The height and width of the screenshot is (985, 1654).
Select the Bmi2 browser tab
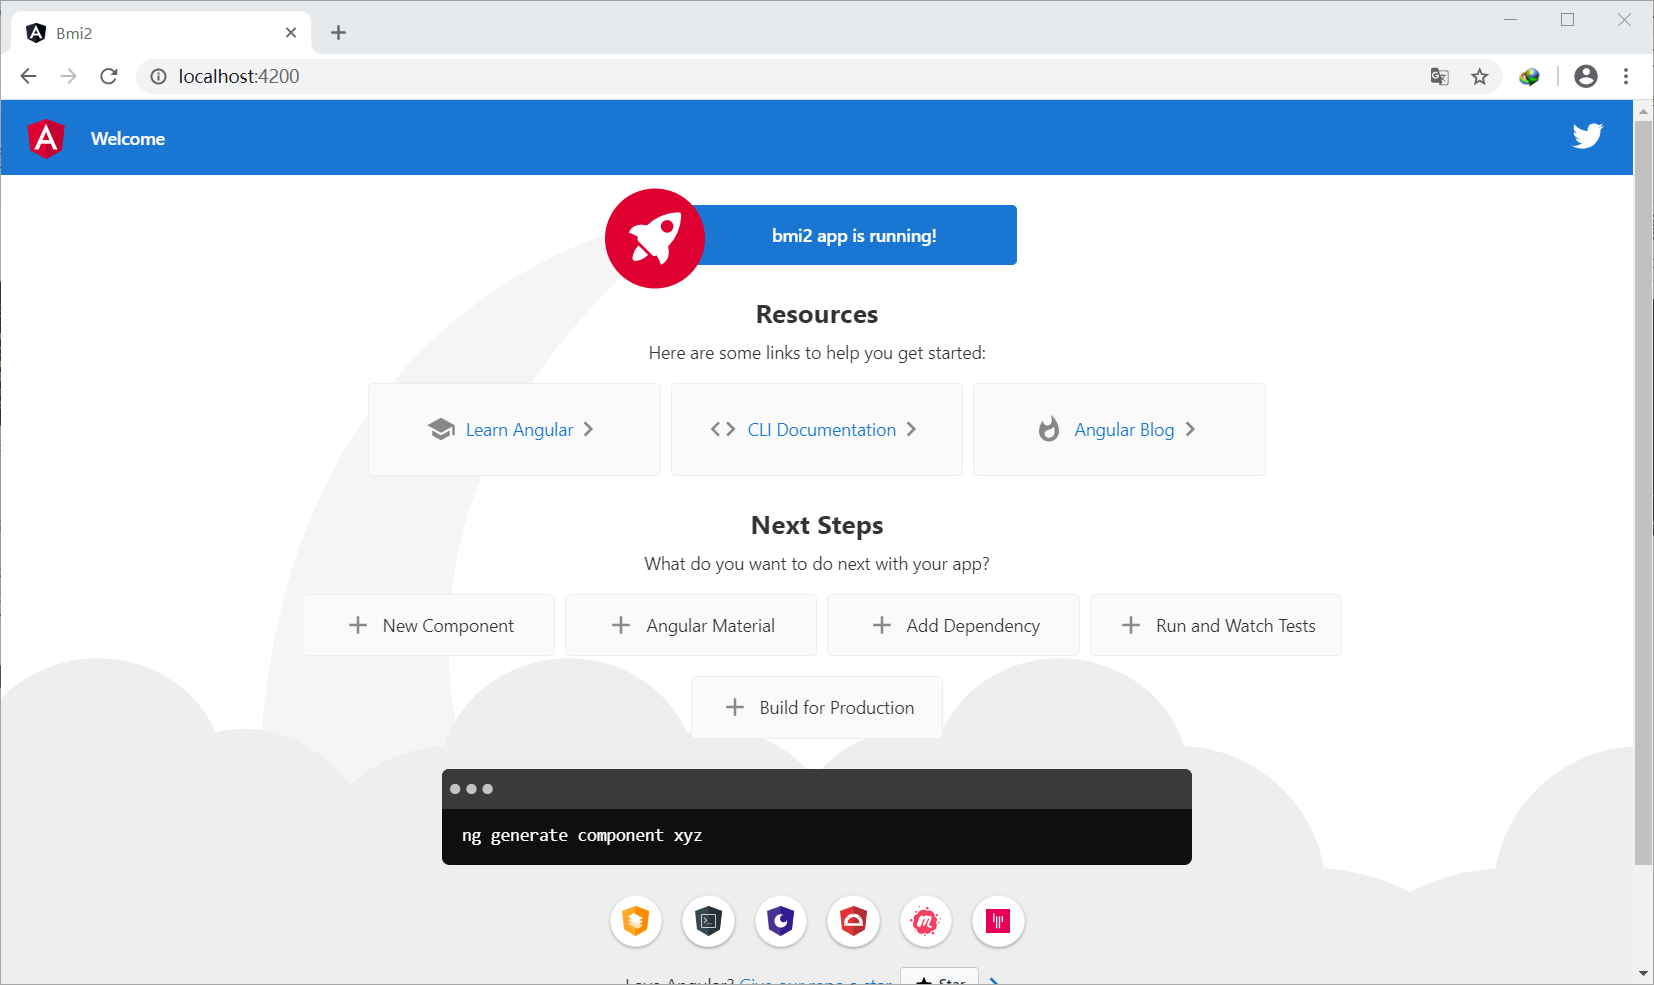[160, 33]
